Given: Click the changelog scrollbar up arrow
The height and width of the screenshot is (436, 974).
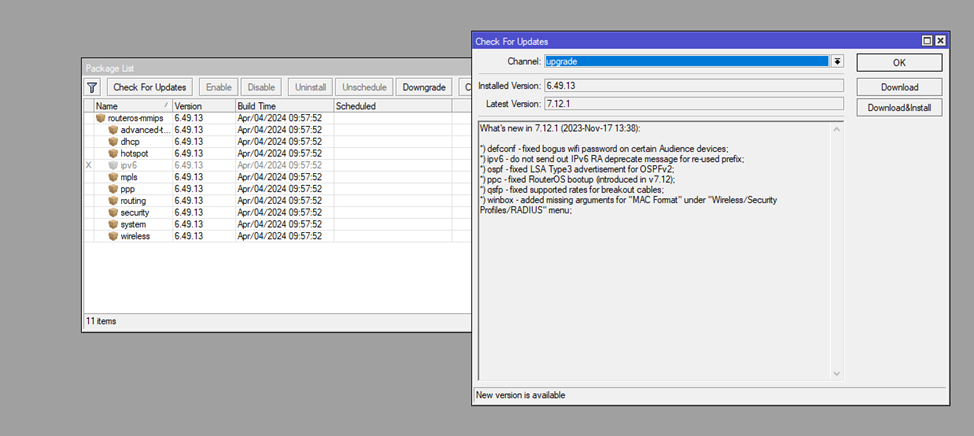Looking at the screenshot, I should click(836, 129).
